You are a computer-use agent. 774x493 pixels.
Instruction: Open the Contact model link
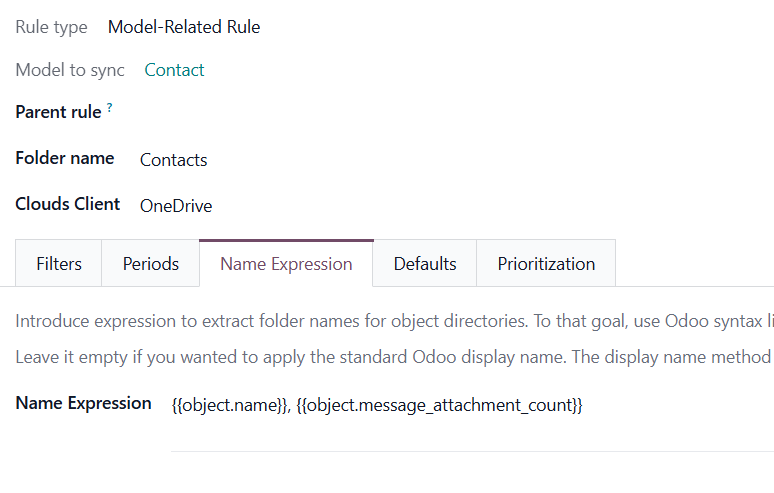pyautogui.click(x=174, y=70)
